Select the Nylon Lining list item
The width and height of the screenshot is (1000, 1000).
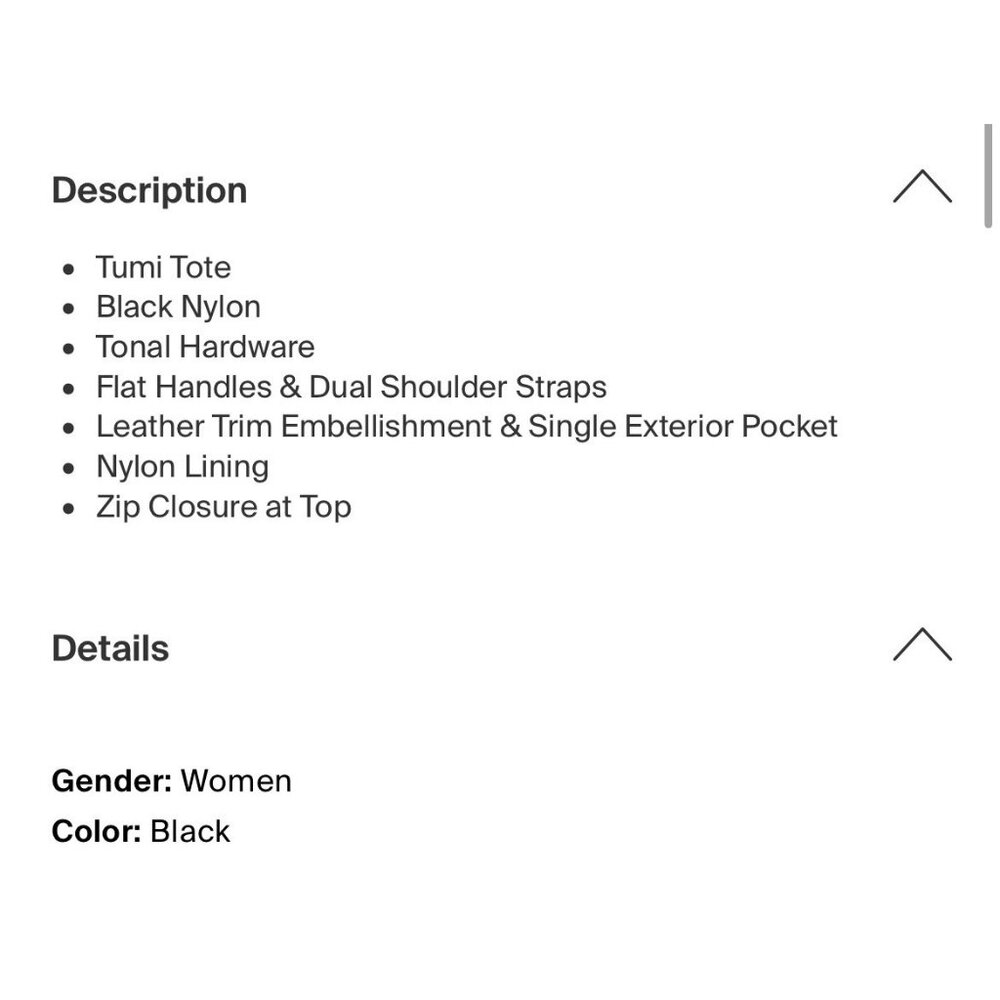coord(182,467)
